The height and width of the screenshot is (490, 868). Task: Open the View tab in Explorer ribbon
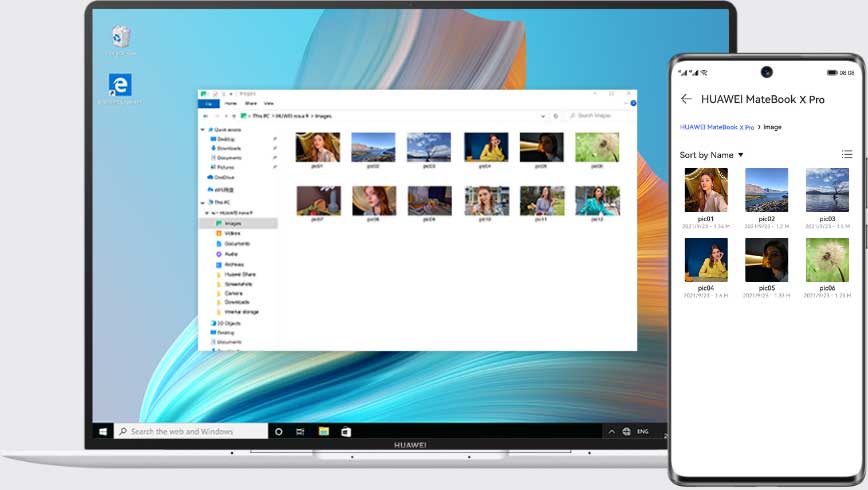[268, 104]
